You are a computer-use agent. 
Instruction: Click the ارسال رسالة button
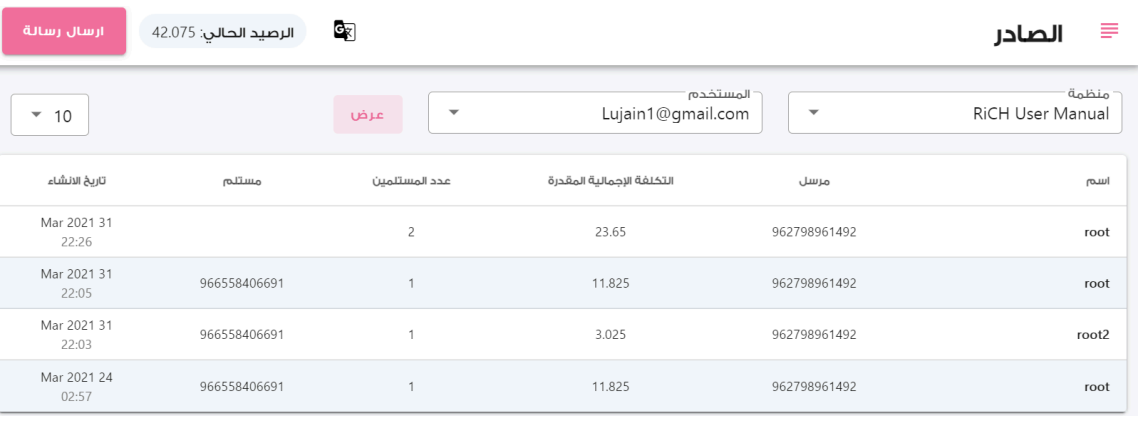coord(64,31)
